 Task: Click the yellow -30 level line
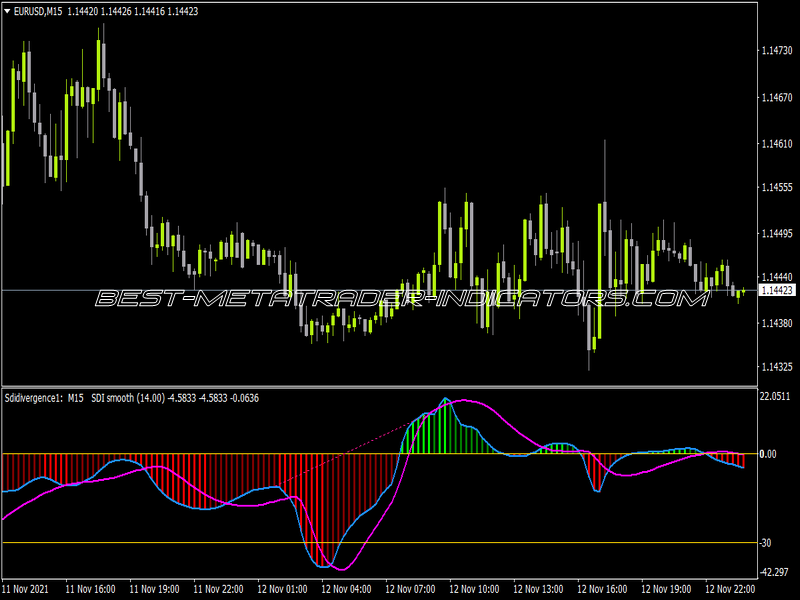click(380, 542)
